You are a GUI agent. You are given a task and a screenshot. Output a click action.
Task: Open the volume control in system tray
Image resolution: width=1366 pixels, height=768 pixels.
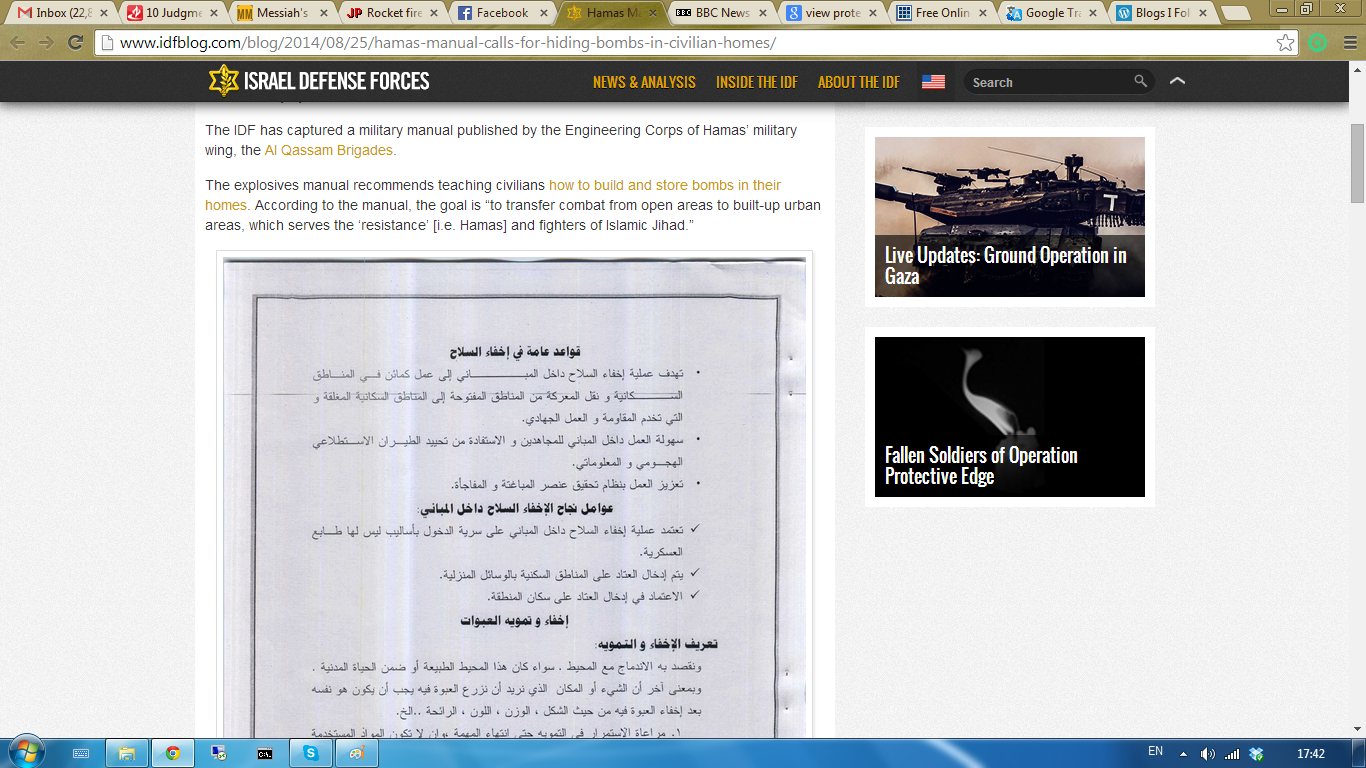coord(1207,753)
